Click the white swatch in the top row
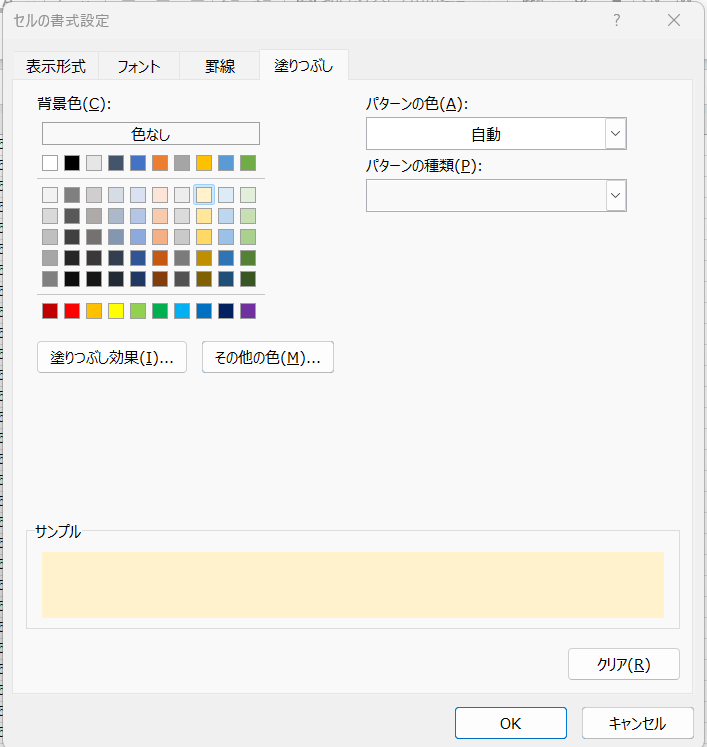 click(50, 163)
